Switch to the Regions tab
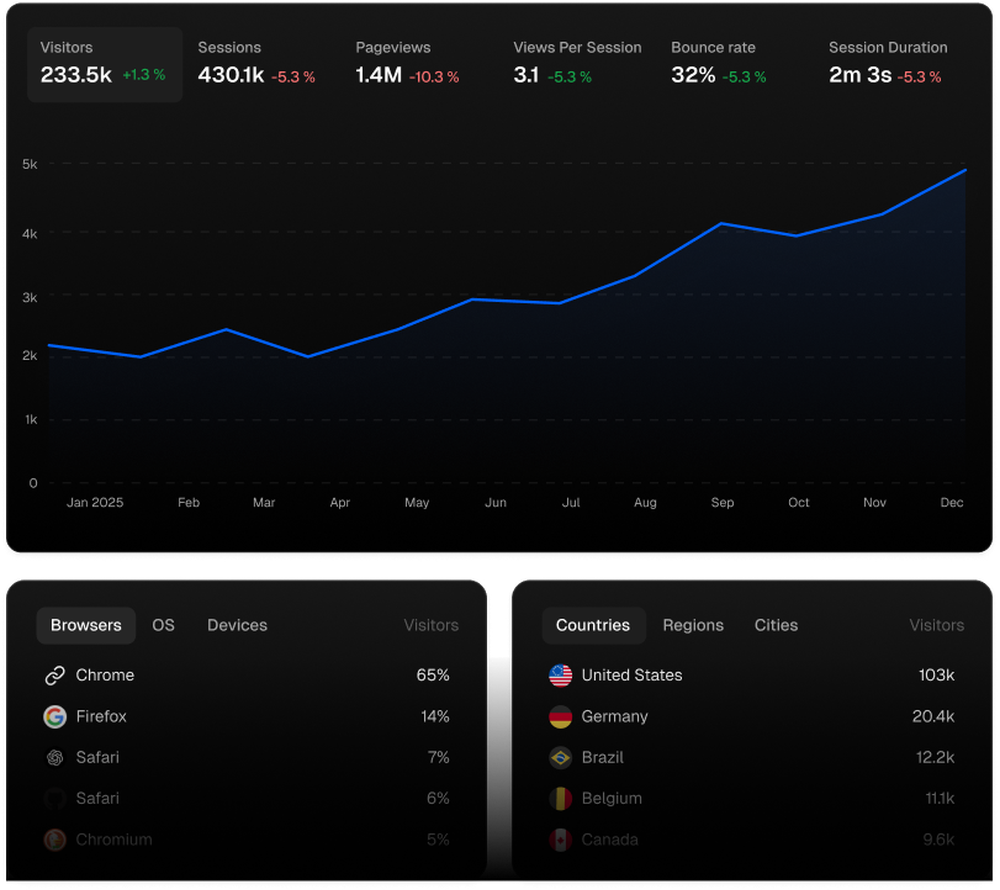The height and width of the screenshot is (890, 1000). point(693,625)
